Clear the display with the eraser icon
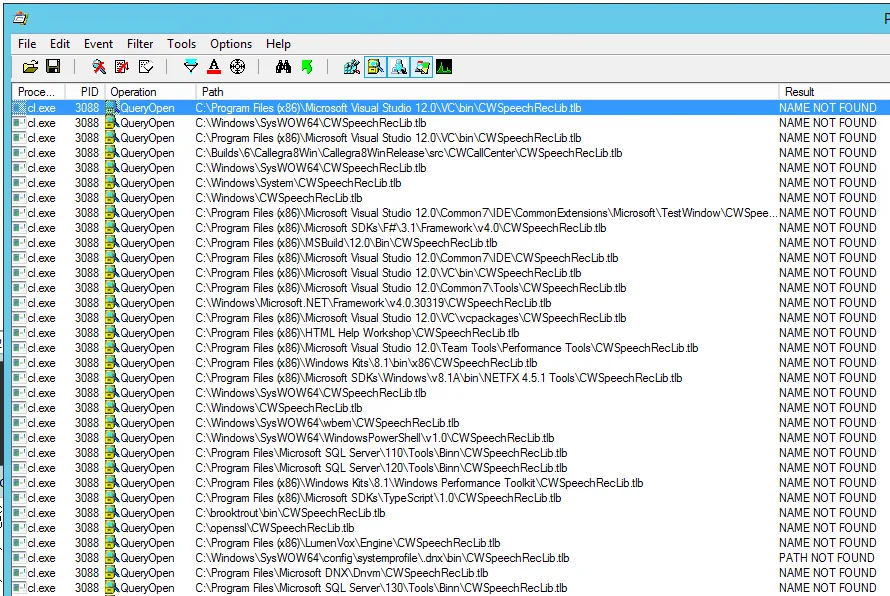This screenshot has width=890, height=596. pos(145,67)
